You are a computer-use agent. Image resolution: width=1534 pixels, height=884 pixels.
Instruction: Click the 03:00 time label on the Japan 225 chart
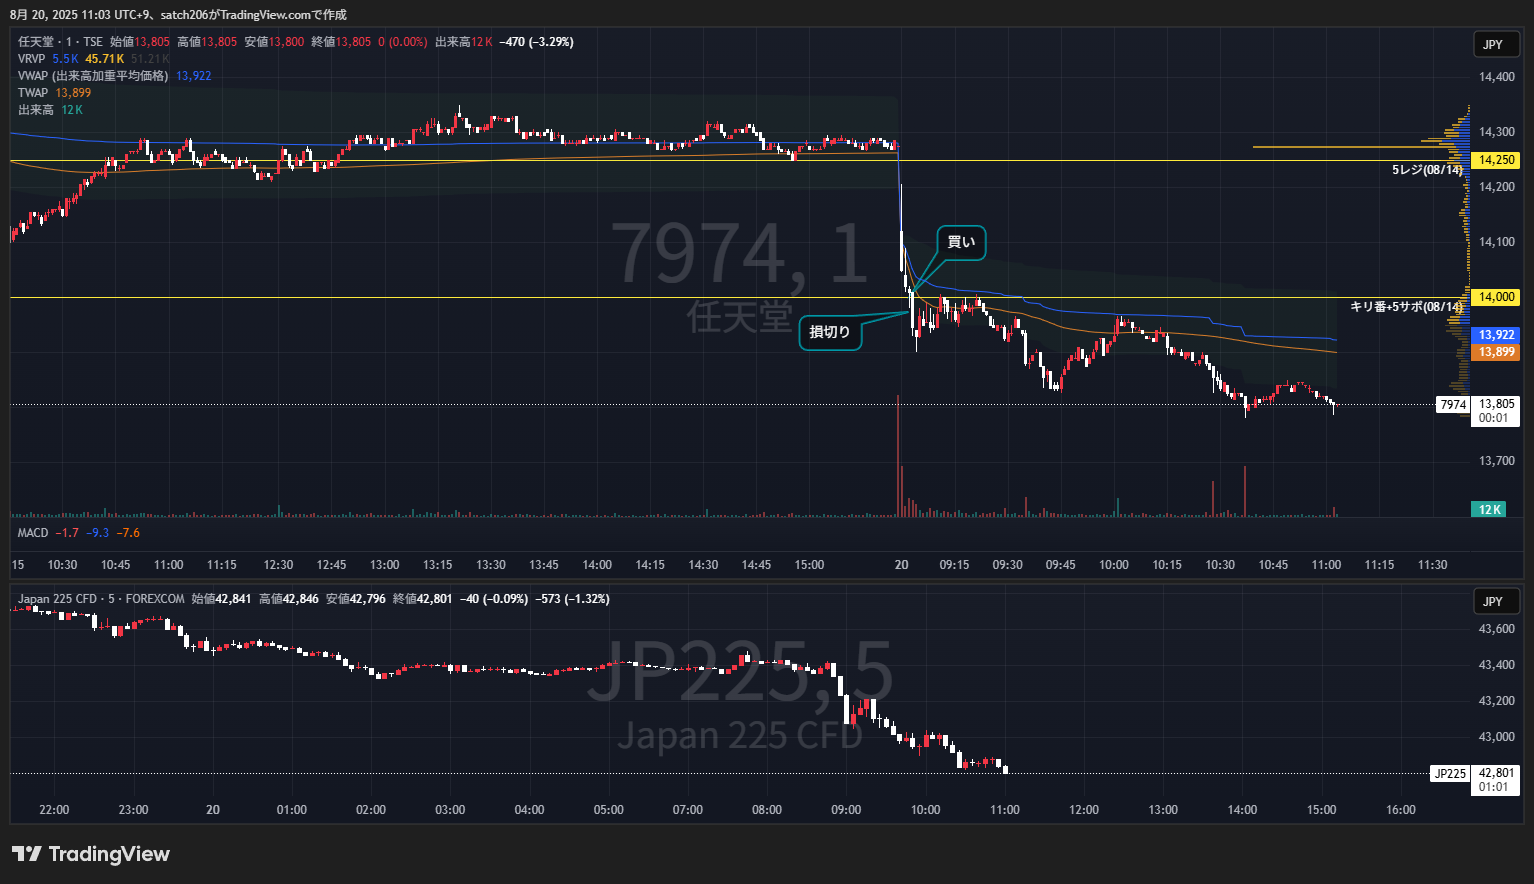(x=450, y=810)
